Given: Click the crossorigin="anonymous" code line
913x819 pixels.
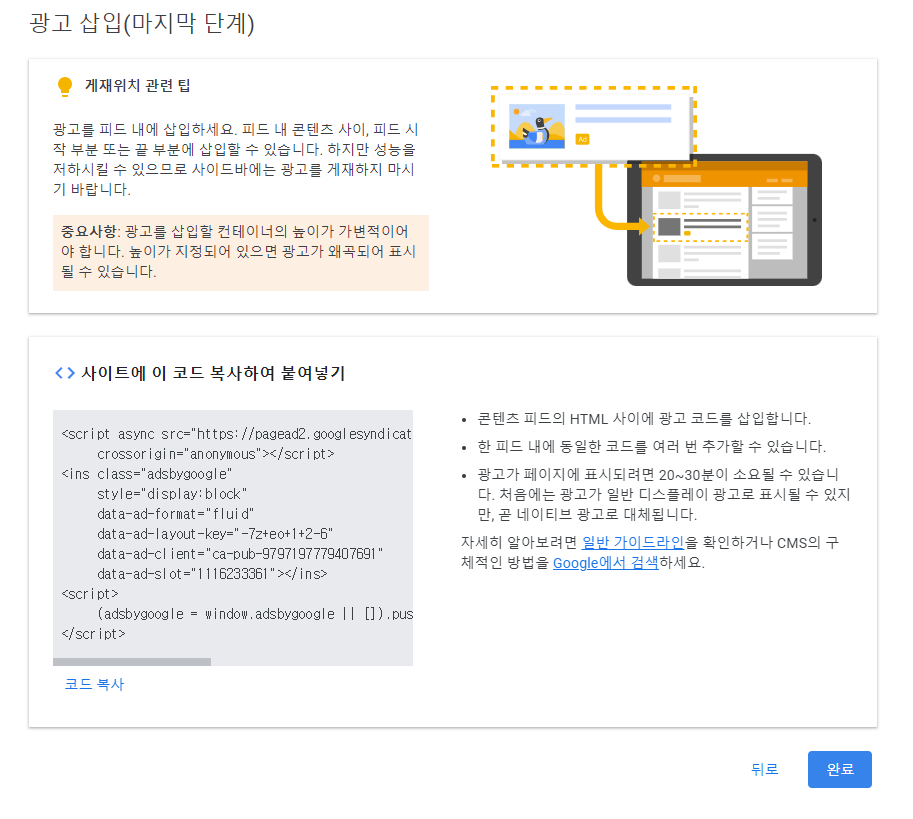Looking at the screenshot, I should click(215, 454).
